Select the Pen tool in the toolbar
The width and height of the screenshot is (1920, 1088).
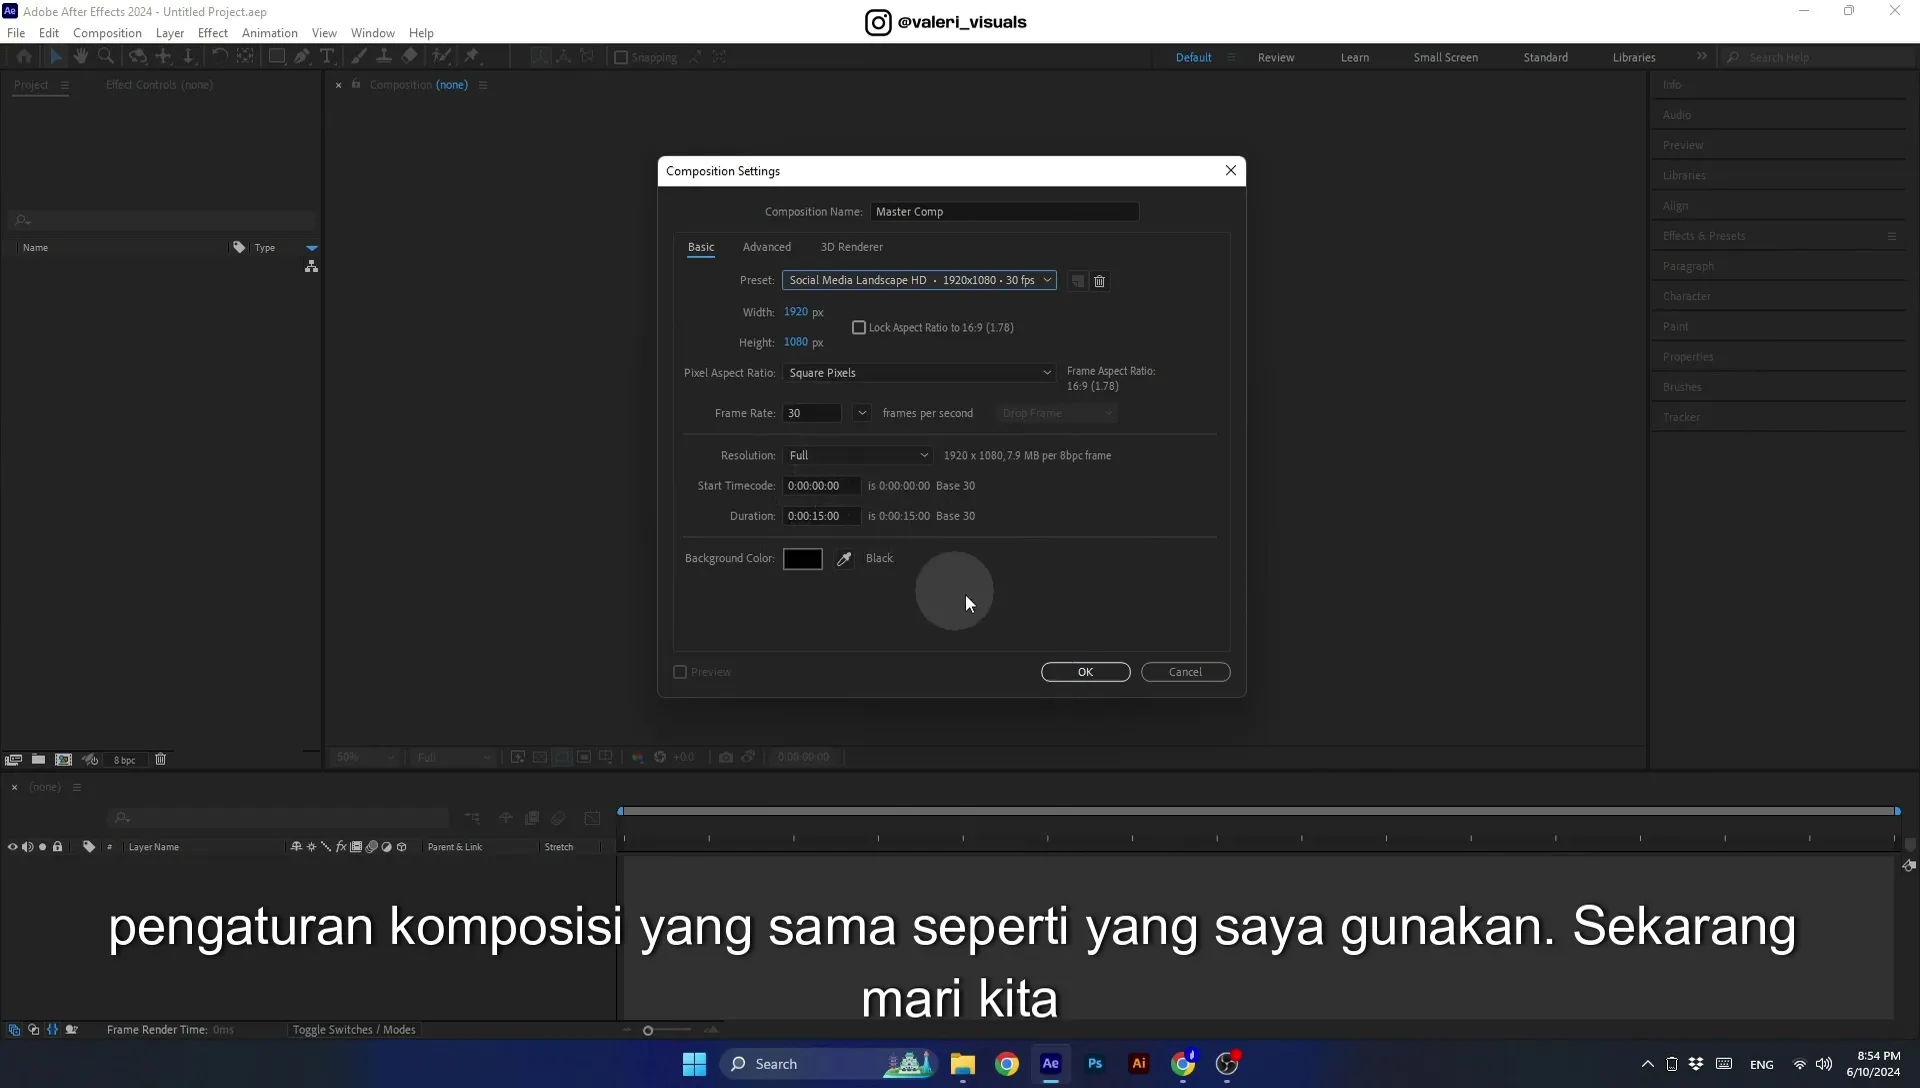[301, 57]
